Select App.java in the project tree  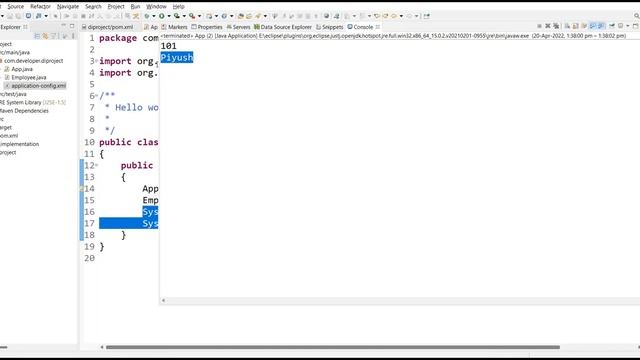point(22,69)
